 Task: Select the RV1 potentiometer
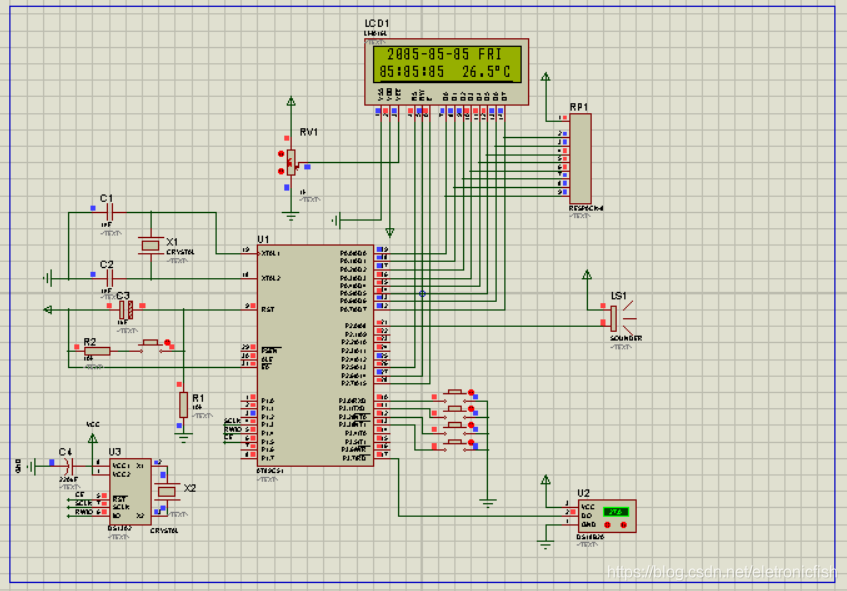[x=292, y=160]
